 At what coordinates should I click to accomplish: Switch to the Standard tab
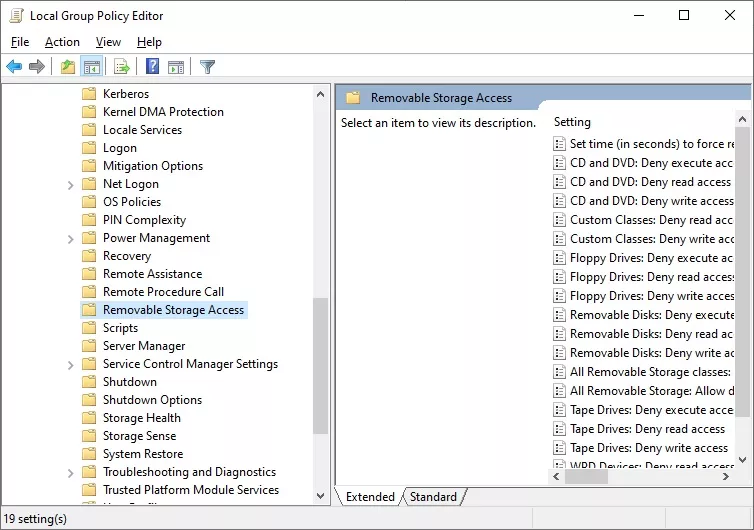pyautogui.click(x=433, y=496)
